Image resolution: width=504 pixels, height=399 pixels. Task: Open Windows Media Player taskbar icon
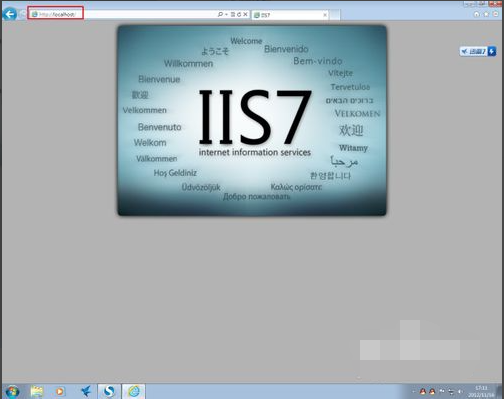pos(60,391)
